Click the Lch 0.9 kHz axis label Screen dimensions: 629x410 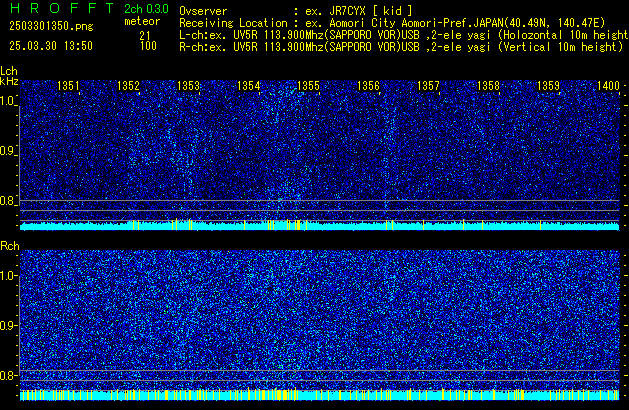pyautogui.click(x=8, y=151)
